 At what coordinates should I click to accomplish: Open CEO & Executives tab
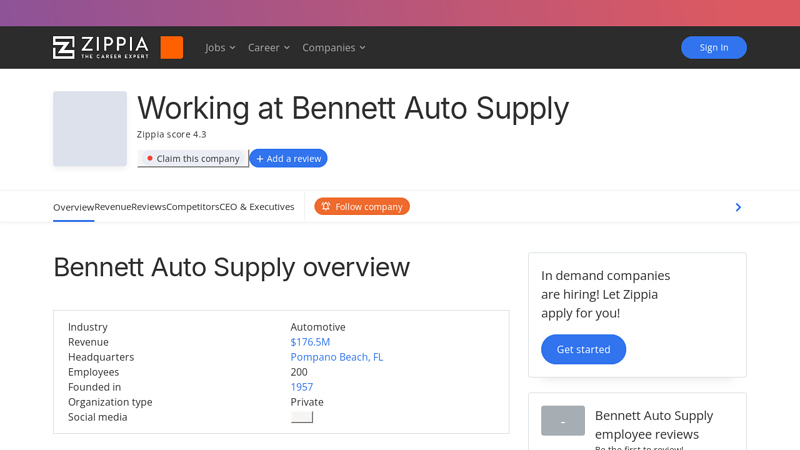point(257,207)
